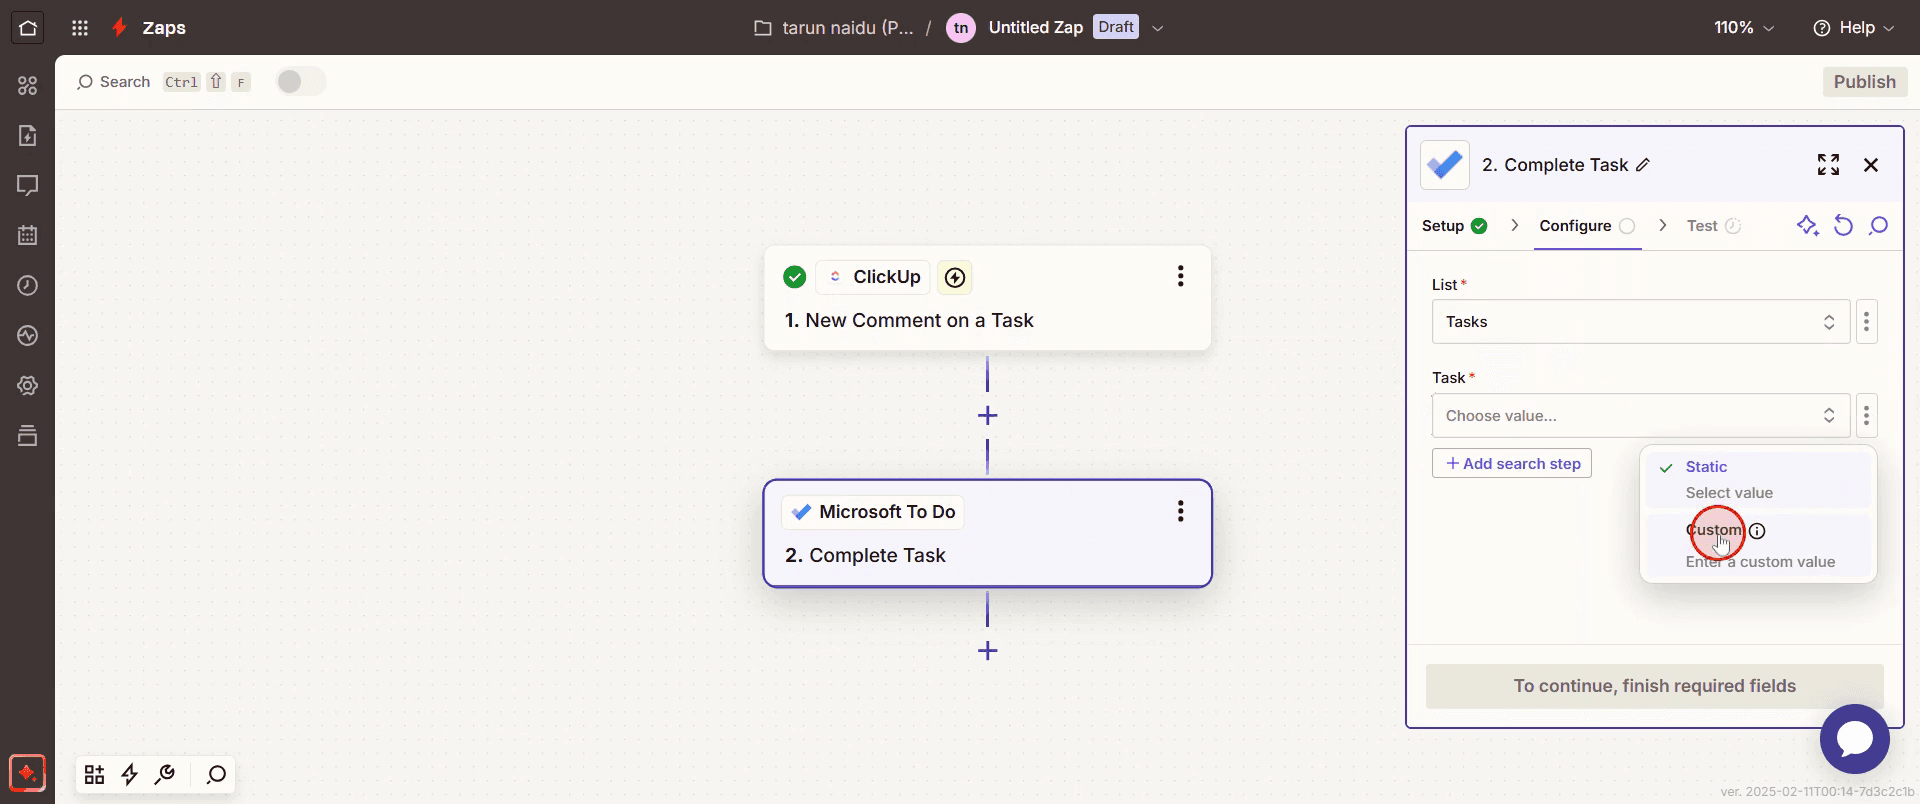Rename step using the pencil icon
Image resolution: width=1920 pixels, height=804 pixels.
click(x=1643, y=166)
